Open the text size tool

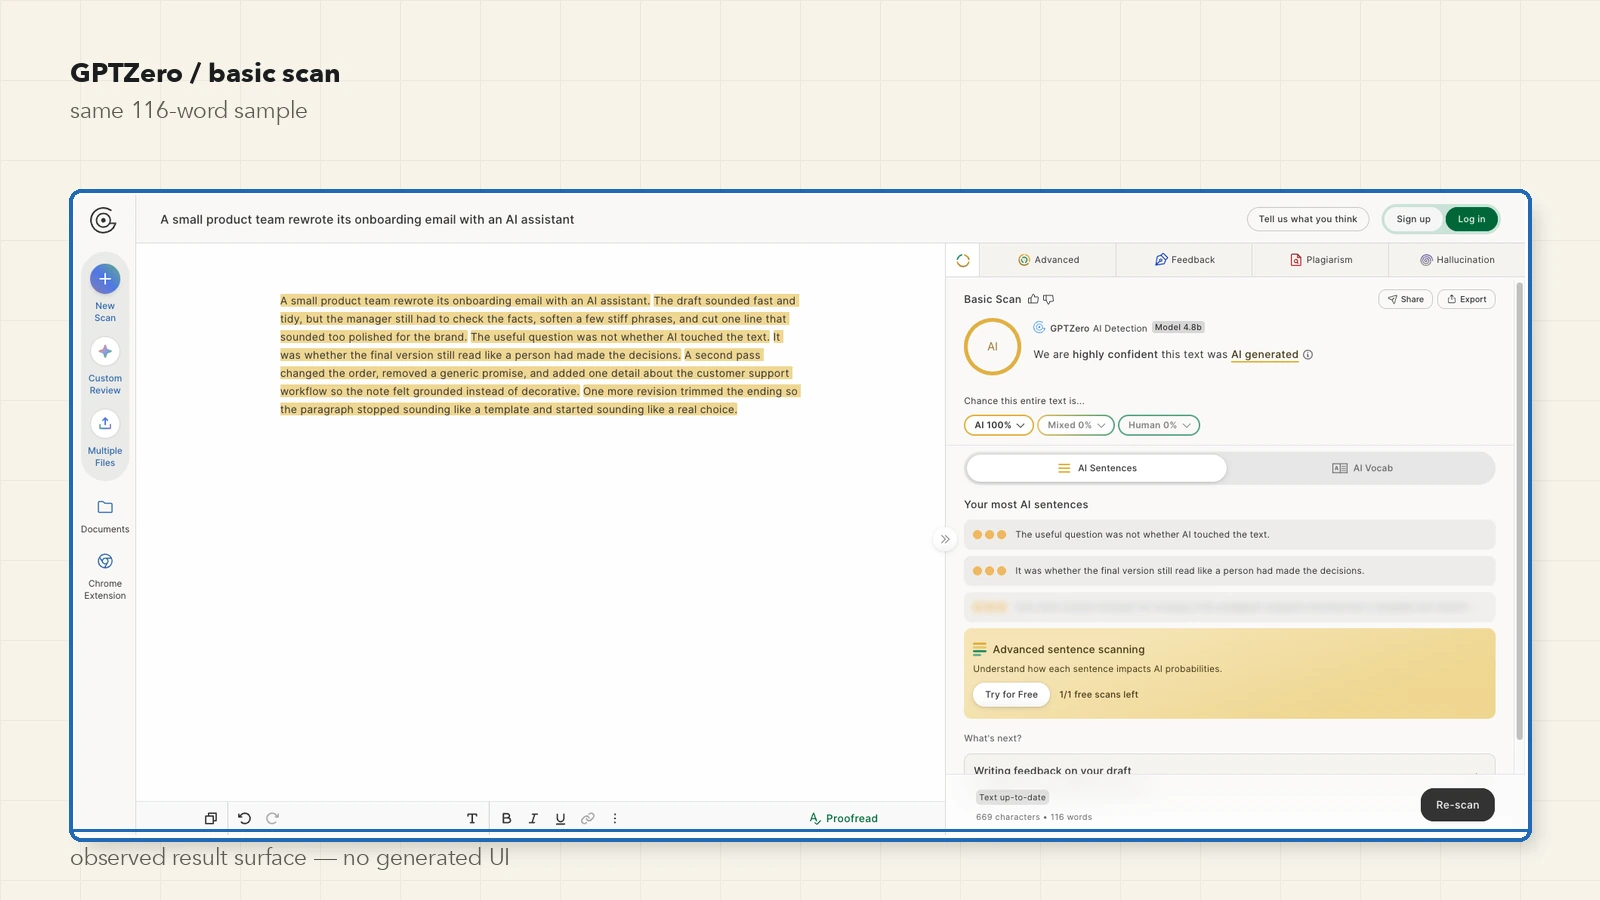tap(472, 818)
